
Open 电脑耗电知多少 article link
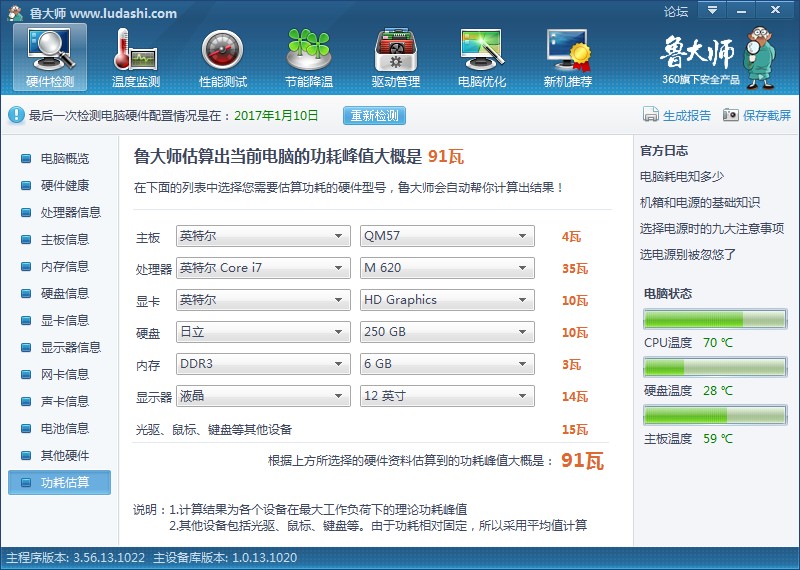pyautogui.click(x=682, y=177)
